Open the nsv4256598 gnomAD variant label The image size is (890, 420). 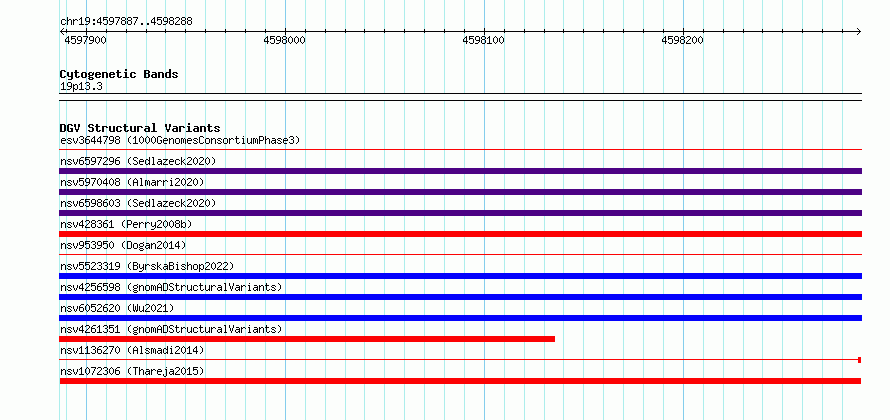[171, 287]
